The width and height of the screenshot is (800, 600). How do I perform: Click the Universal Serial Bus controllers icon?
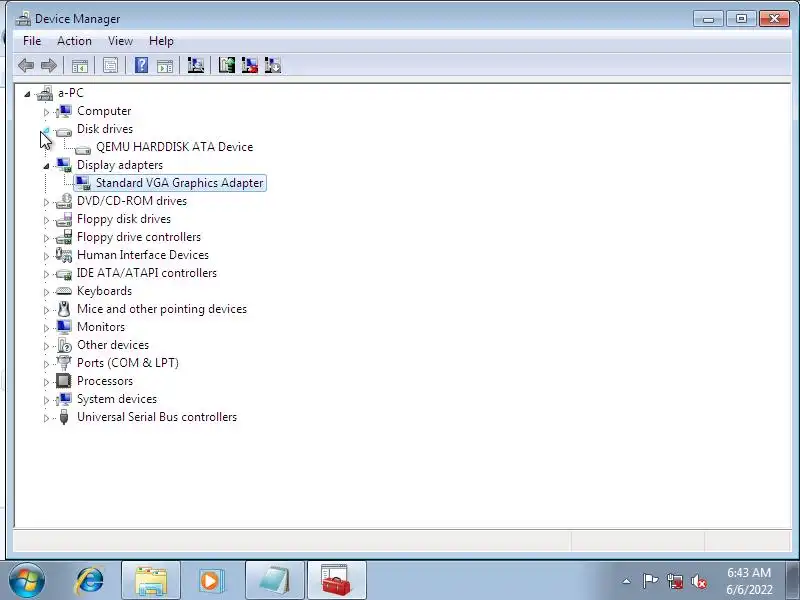(64, 417)
